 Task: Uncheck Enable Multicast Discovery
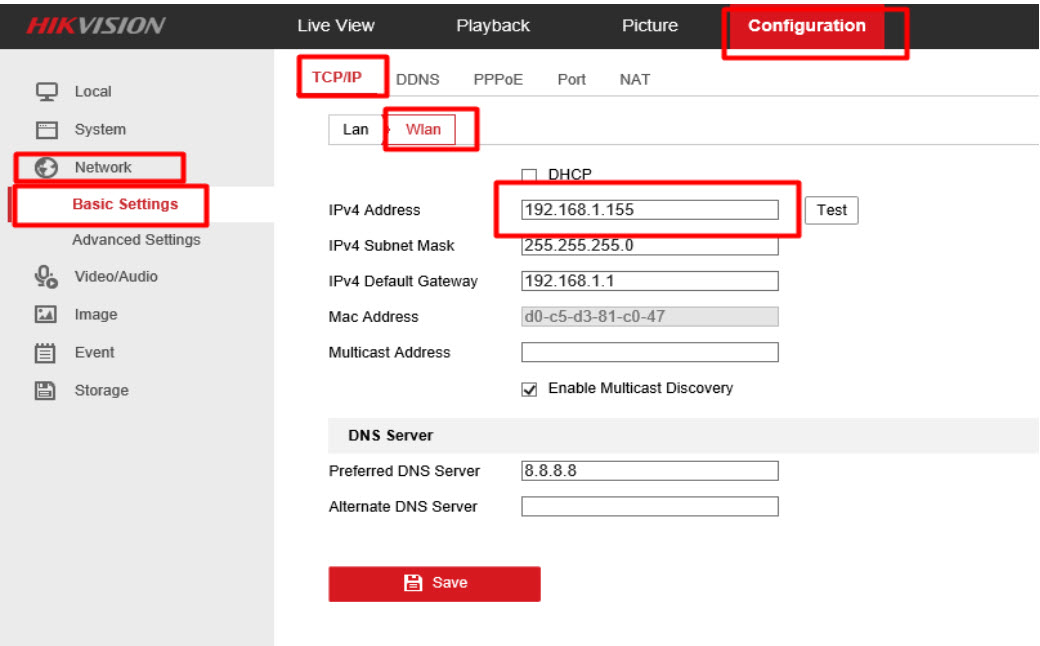(x=530, y=390)
